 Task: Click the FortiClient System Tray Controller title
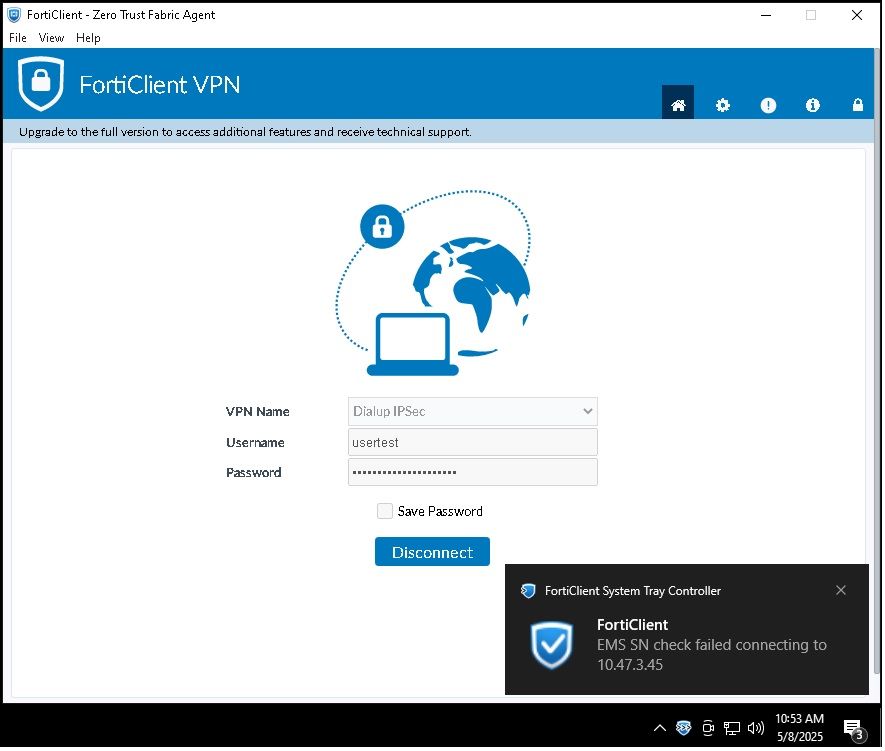[634, 592]
